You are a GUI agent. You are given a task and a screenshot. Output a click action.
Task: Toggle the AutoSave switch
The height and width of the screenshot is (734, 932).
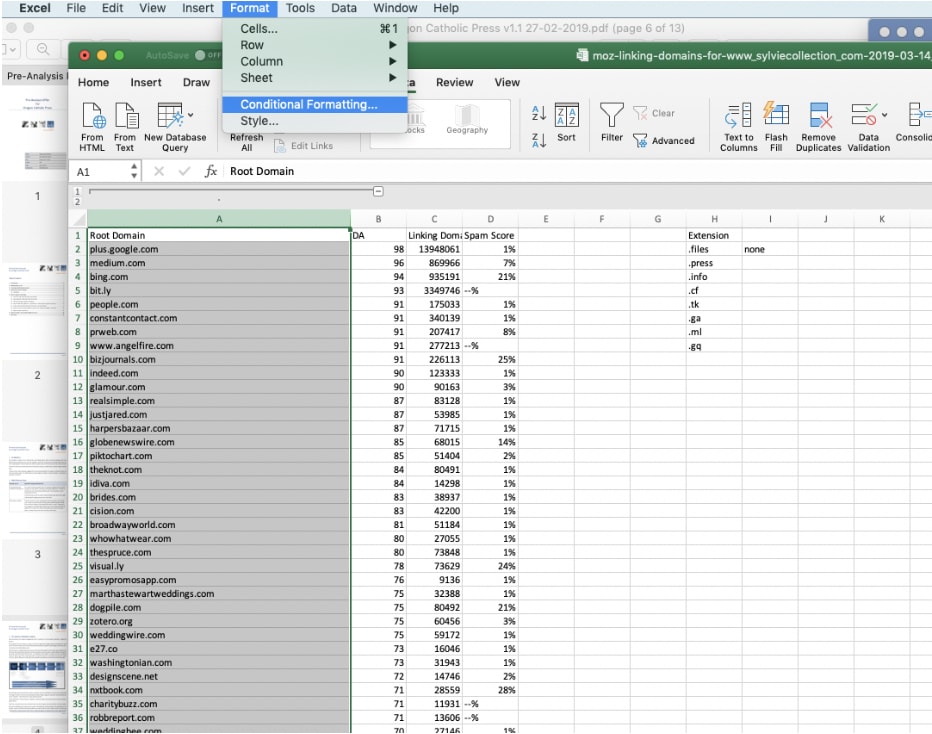(207, 55)
